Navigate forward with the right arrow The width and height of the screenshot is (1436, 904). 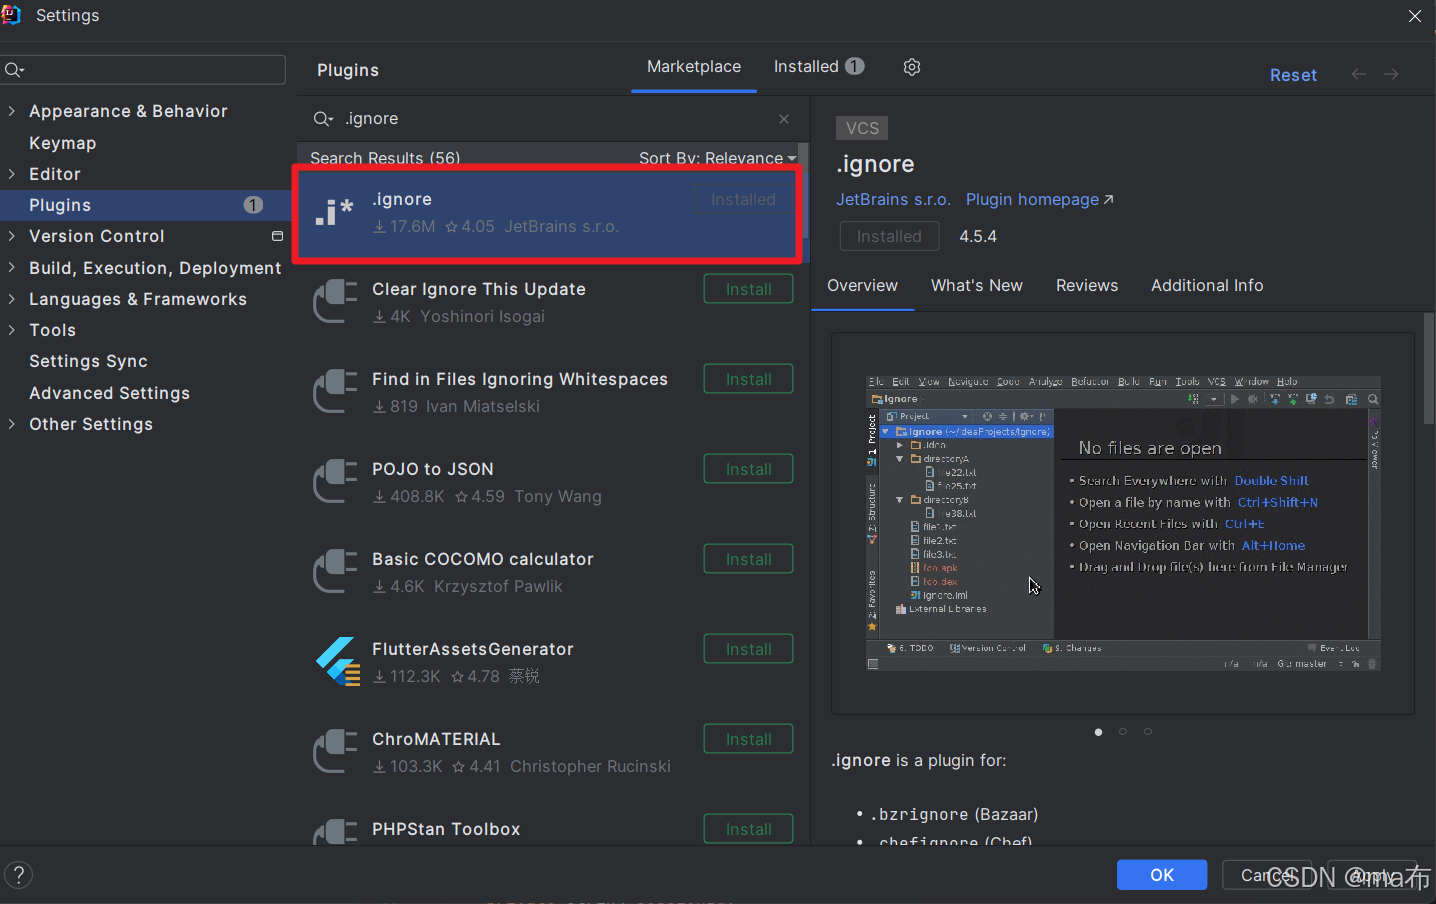coord(1391,74)
